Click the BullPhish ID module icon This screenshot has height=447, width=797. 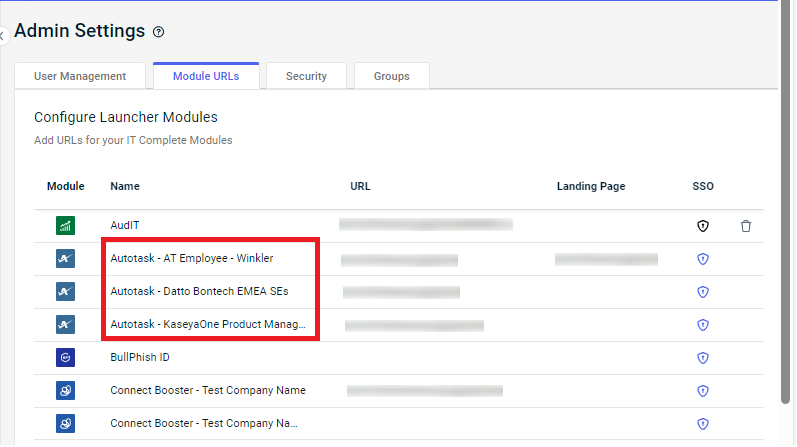pyautogui.click(x=66, y=357)
